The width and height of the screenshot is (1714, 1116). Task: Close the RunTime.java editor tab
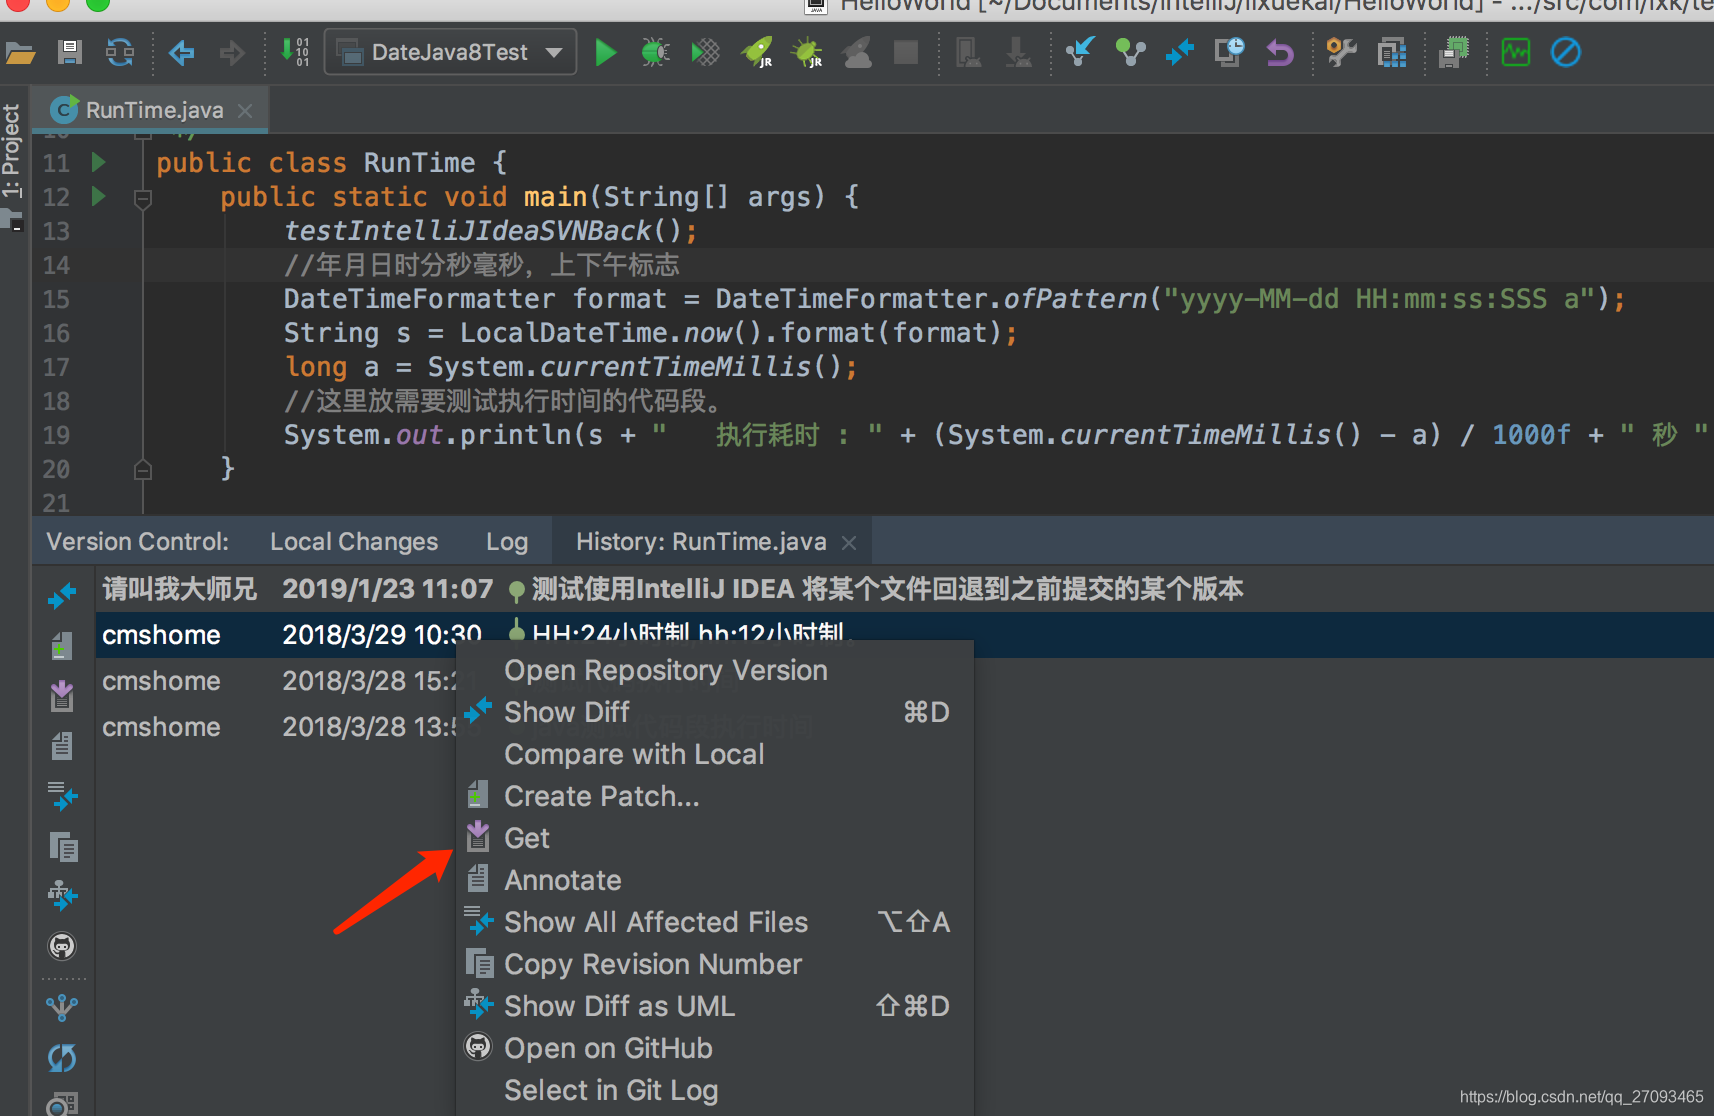click(x=245, y=110)
